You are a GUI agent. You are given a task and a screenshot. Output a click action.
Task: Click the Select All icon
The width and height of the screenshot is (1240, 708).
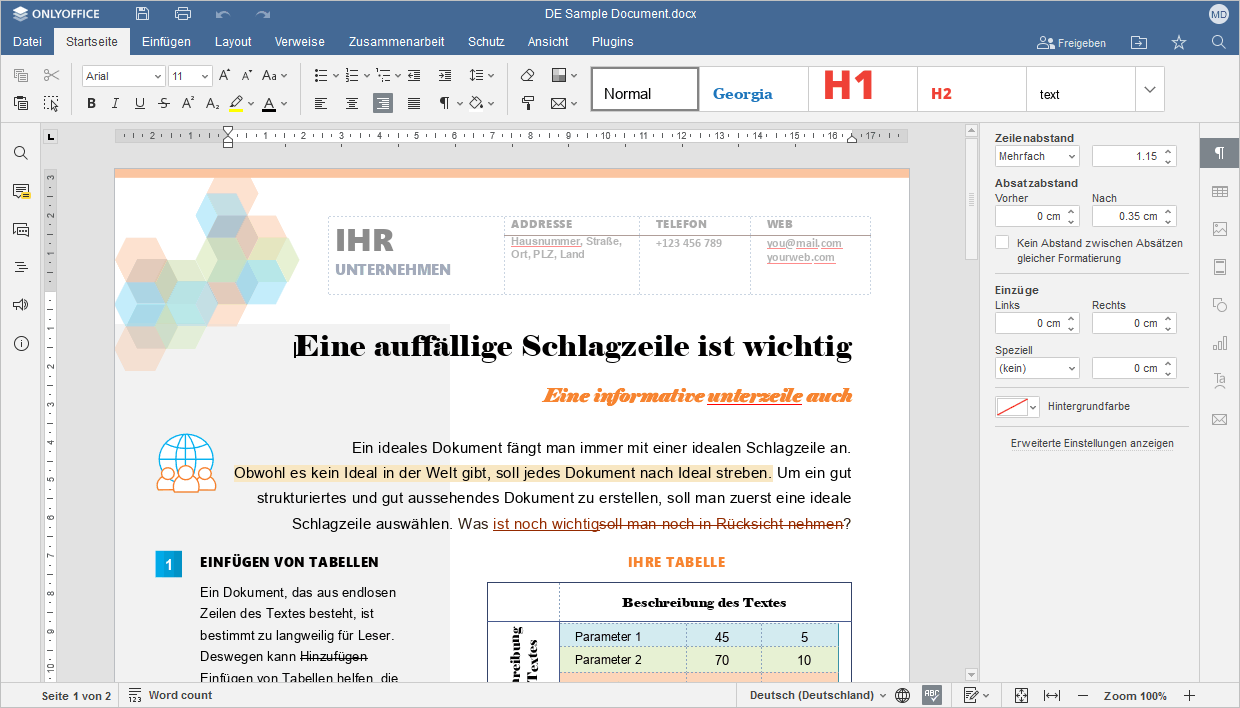coord(52,103)
